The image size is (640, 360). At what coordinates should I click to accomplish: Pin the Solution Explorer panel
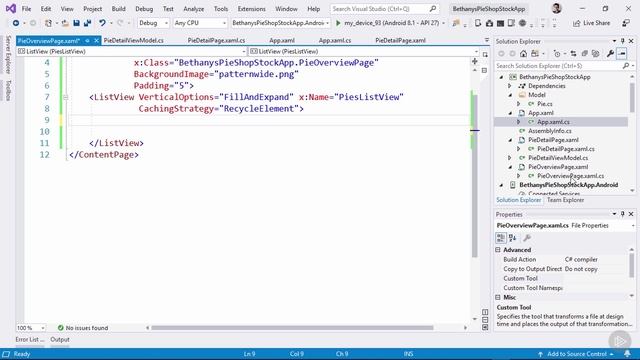click(x=622, y=41)
